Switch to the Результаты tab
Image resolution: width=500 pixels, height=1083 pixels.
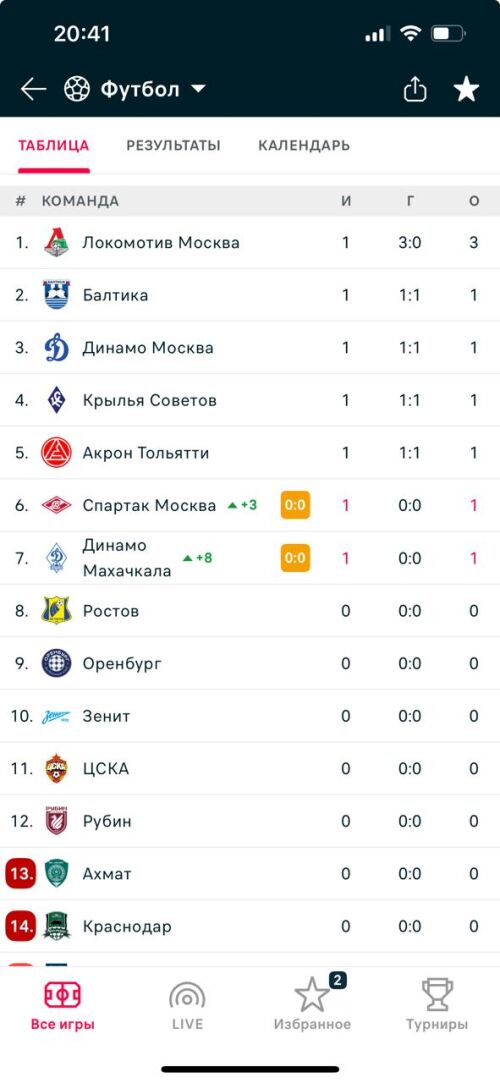173,146
